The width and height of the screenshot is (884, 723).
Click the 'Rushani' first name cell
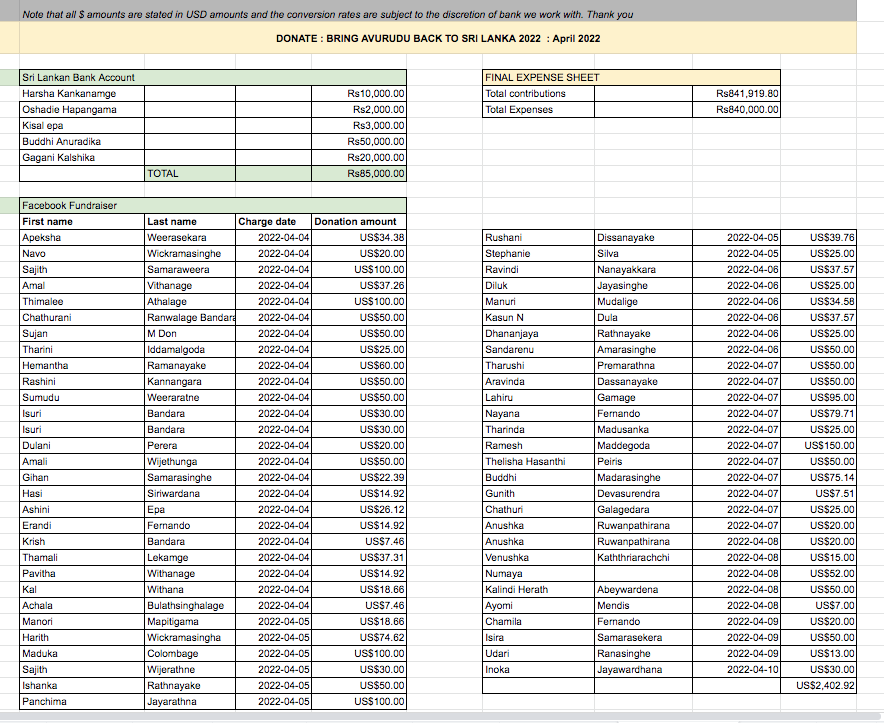[538, 237]
